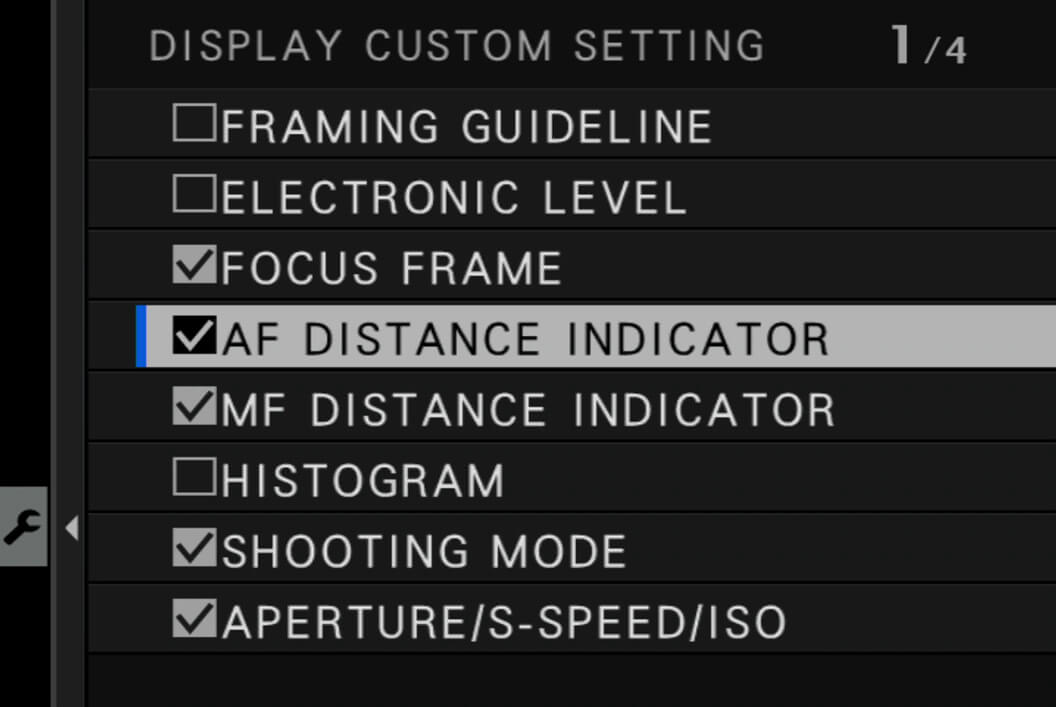Uncheck the AF Distance Indicator checkbox
Image resolution: width=1056 pixels, height=707 pixels.
click(x=195, y=335)
